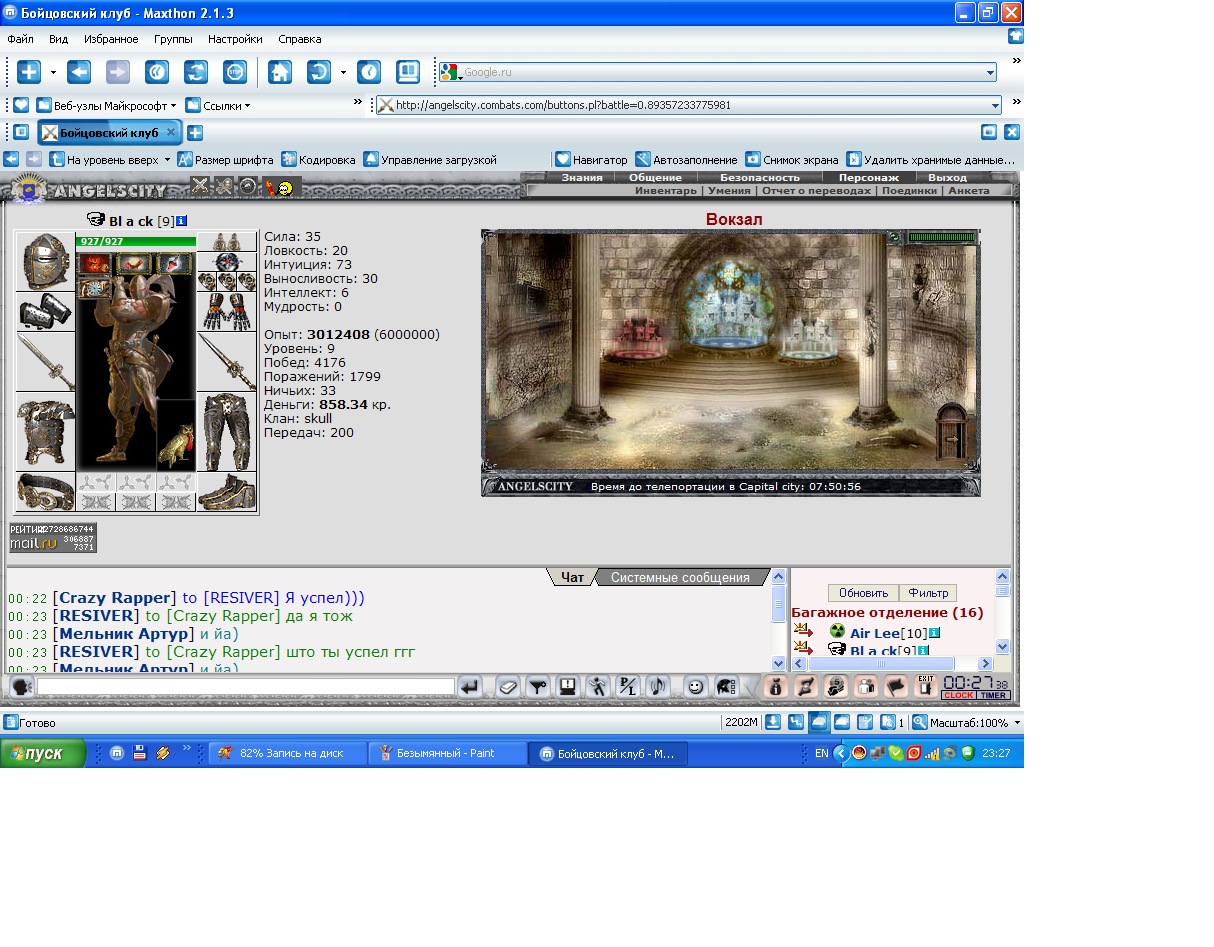Open the Настройки menu
Screen dimensions: 1214x947
click(235, 39)
